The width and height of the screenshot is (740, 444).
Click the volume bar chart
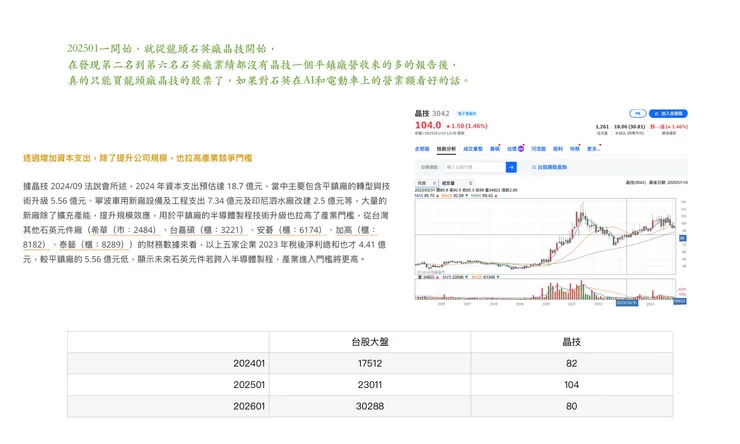(545, 289)
